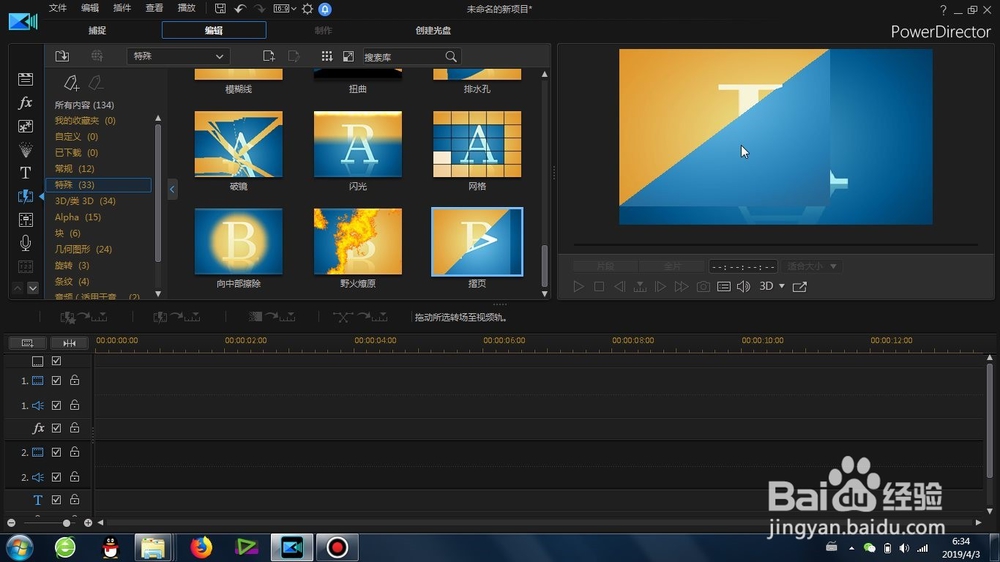
Task: Open the fx Effects Room
Action: click(x=26, y=103)
